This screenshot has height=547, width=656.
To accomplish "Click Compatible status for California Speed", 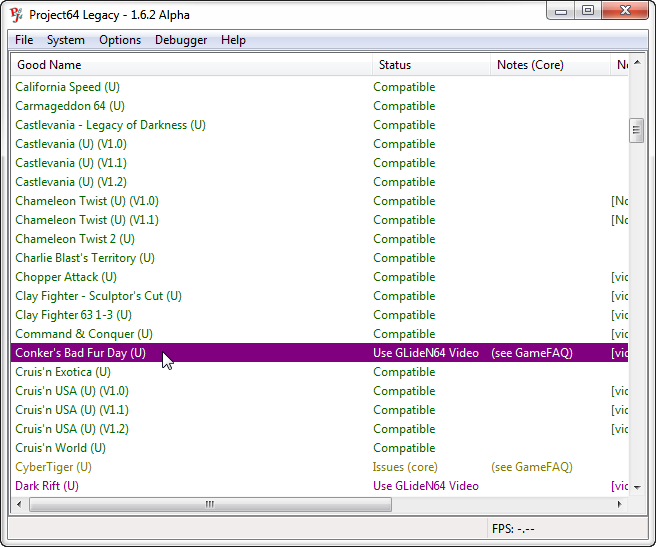I will pos(404,87).
